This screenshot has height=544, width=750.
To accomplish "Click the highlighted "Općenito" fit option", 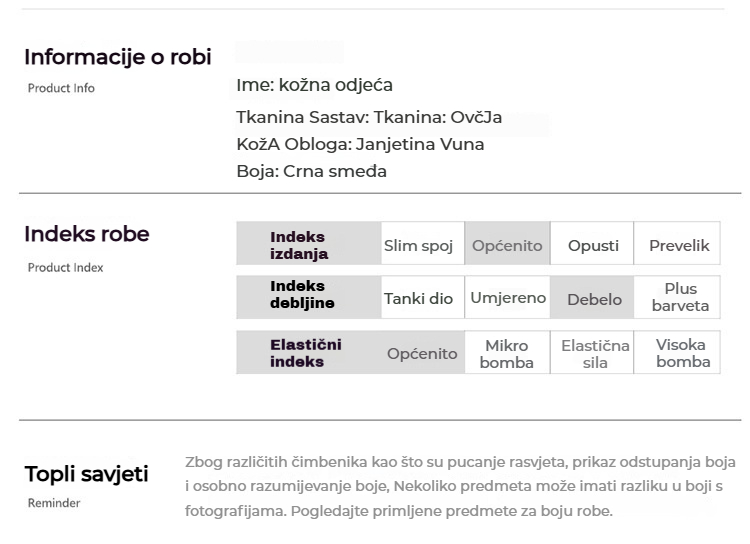I will (507, 245).
